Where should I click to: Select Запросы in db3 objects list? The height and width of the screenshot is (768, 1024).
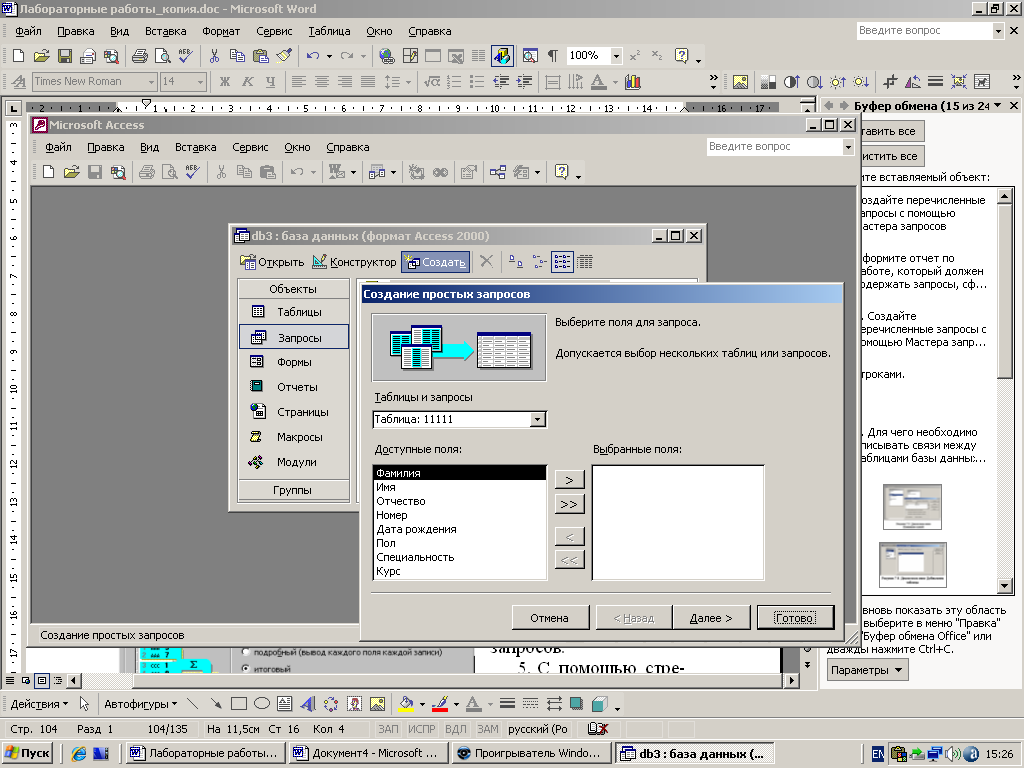[294, 338]
